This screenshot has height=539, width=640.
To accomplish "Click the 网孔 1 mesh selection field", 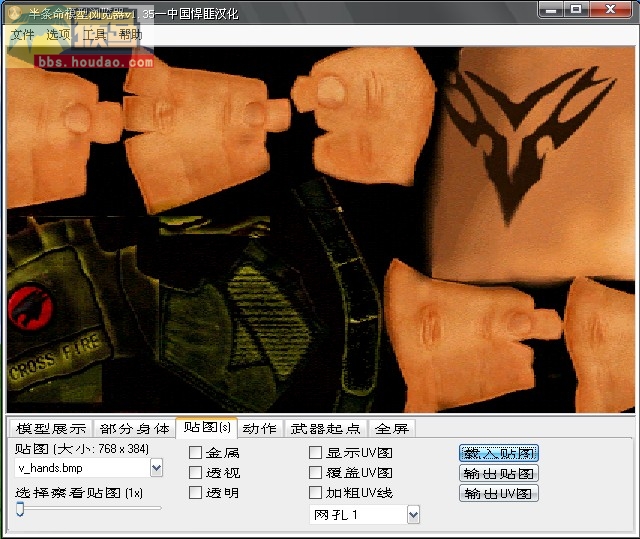I will (x=359, y=515).
